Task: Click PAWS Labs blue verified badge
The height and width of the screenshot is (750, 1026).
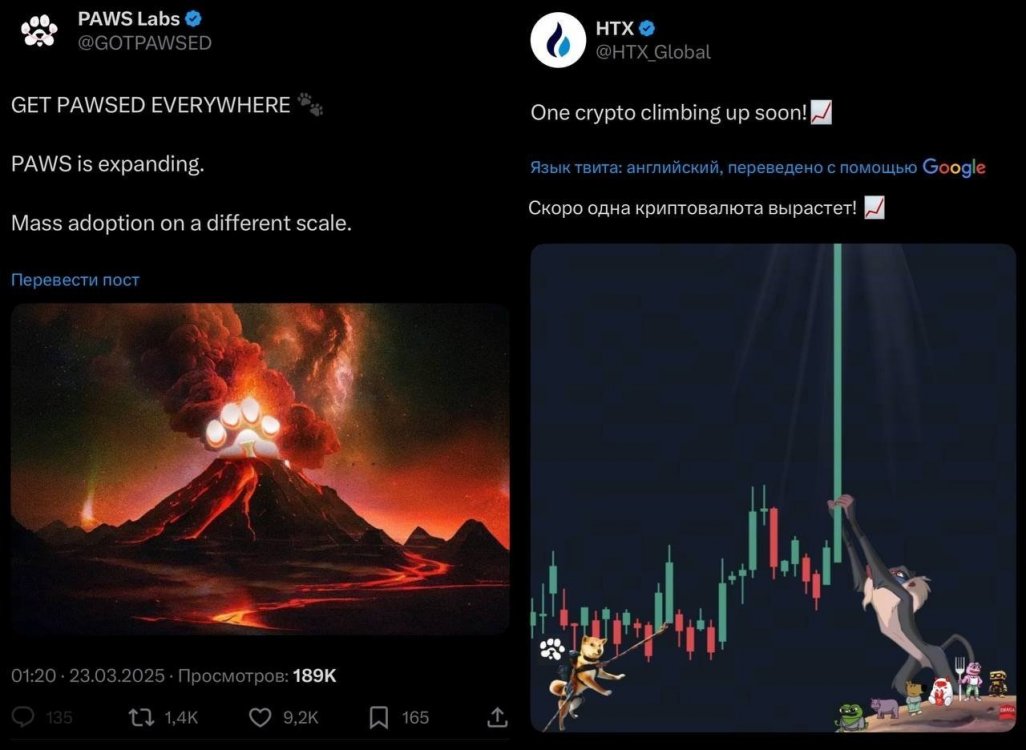Action: [x=194, y=18]
